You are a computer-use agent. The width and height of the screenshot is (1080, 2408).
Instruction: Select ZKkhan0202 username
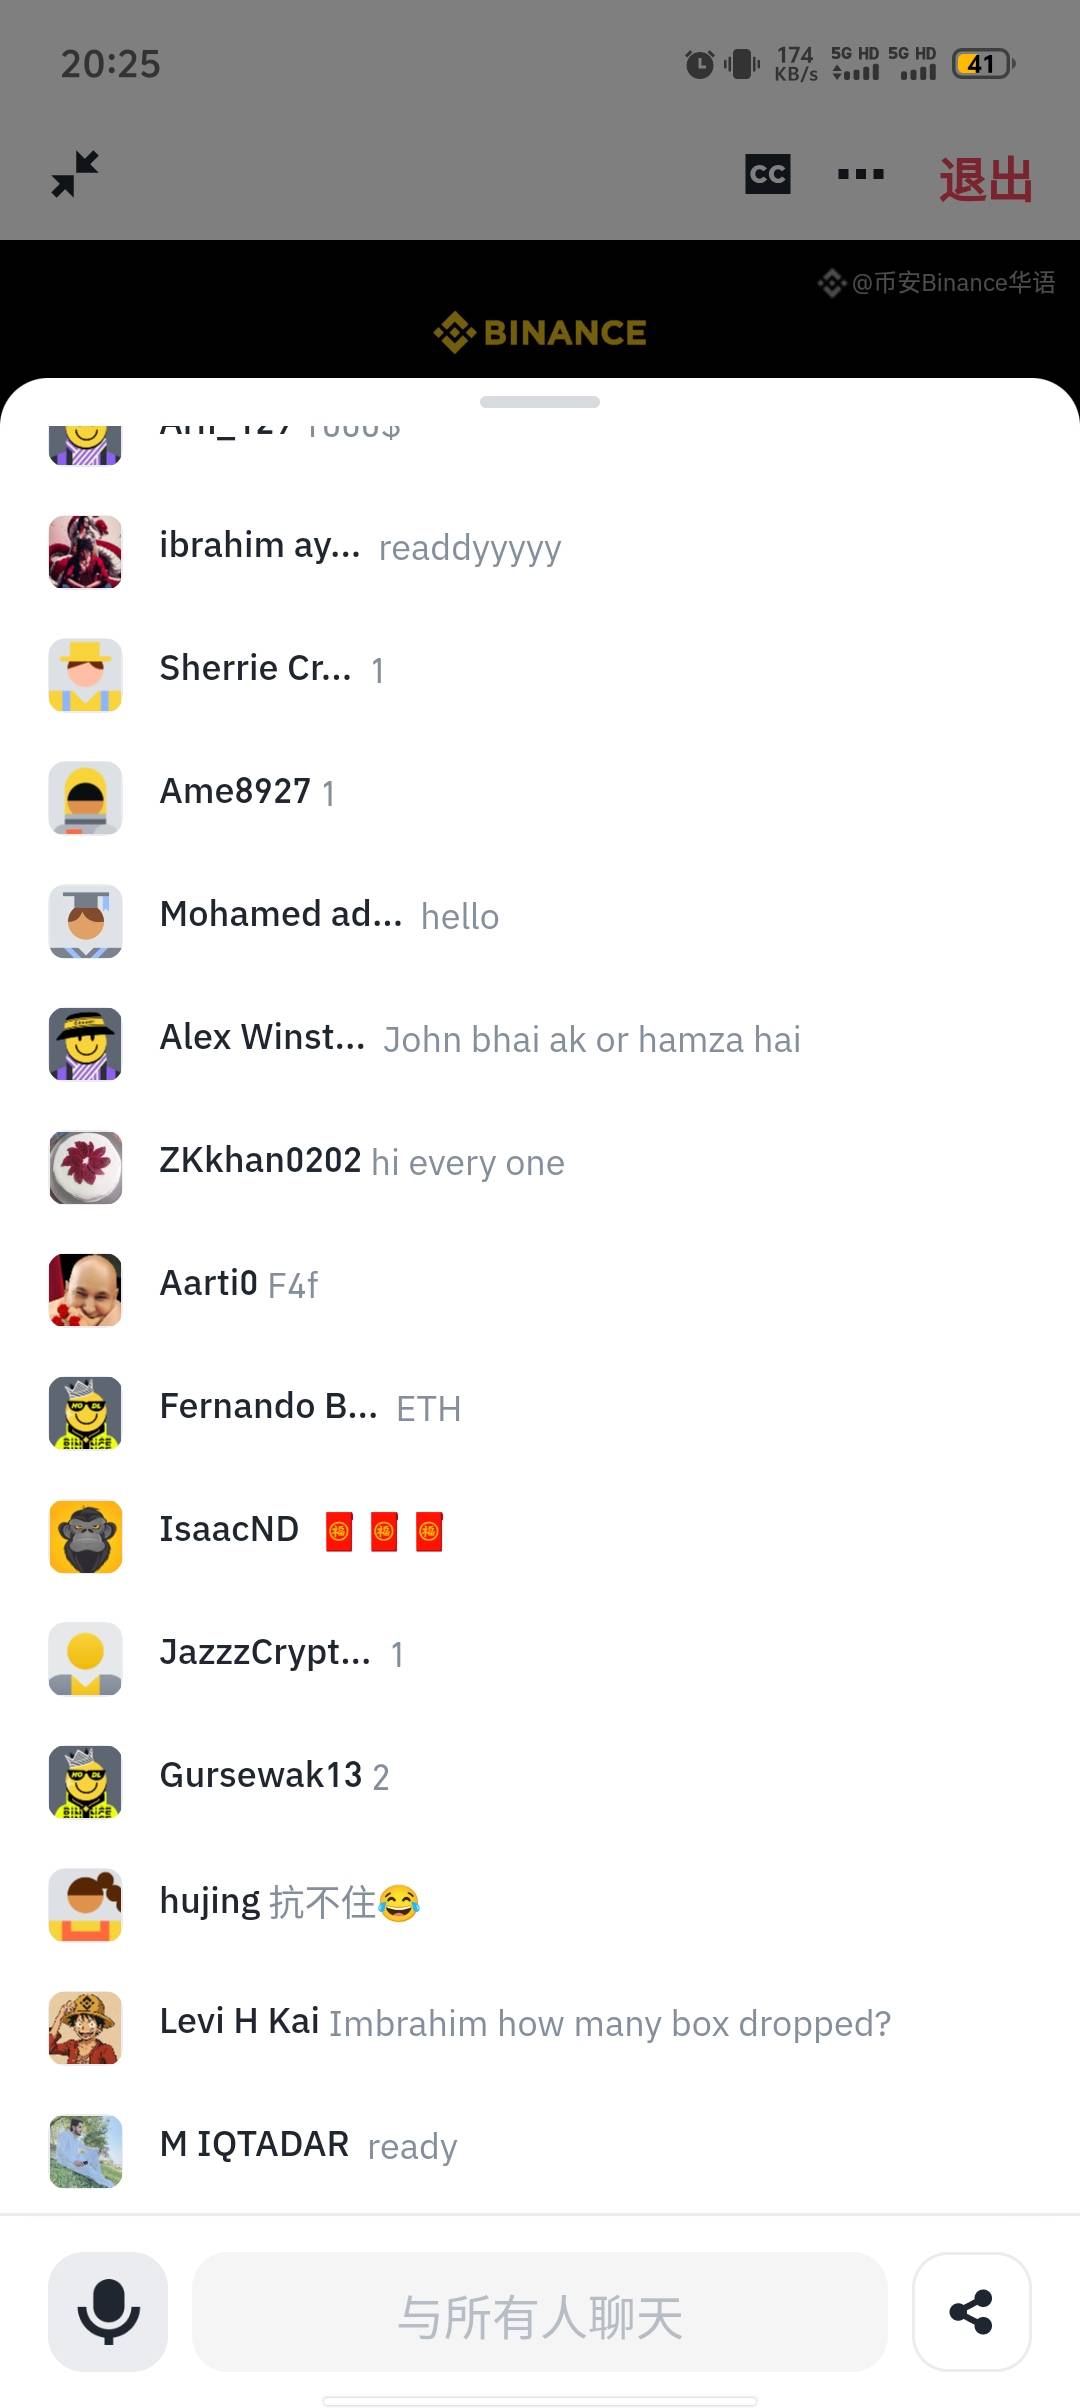[260, 1160]
